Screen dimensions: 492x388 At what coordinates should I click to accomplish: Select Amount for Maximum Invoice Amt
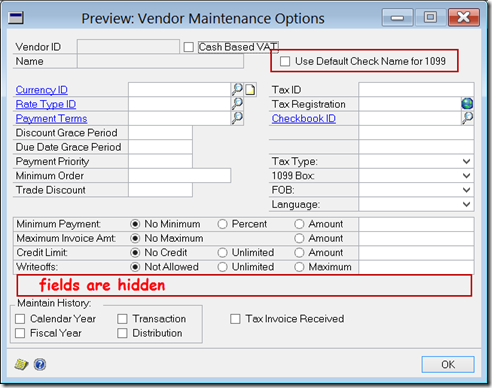point(299,238)
